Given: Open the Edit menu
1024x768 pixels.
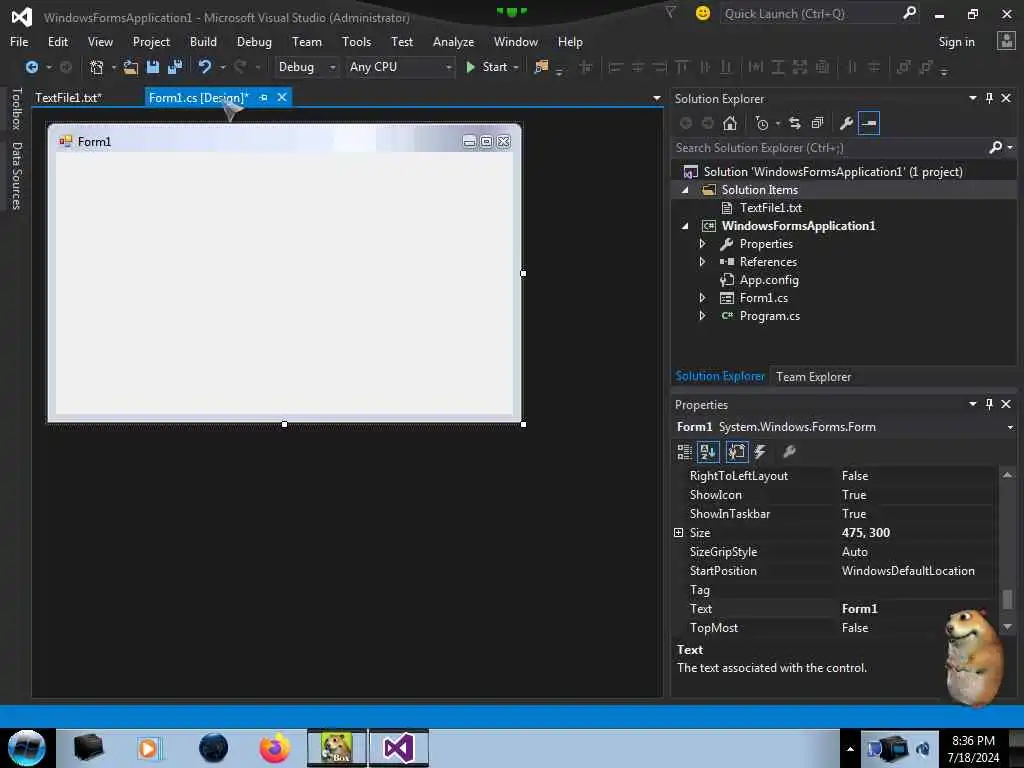Looking at the screenshot, I should pyautogui.click(x=58, y=42).
